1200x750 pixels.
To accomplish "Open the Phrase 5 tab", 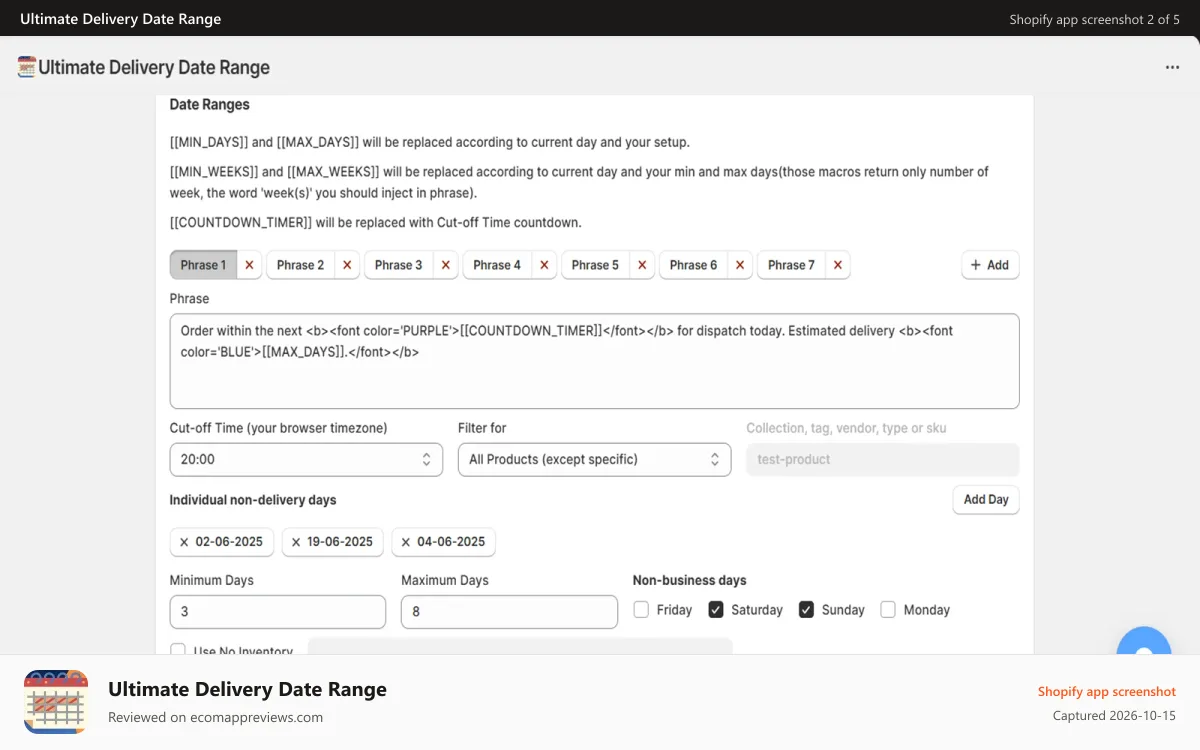I will pos(595,265).
